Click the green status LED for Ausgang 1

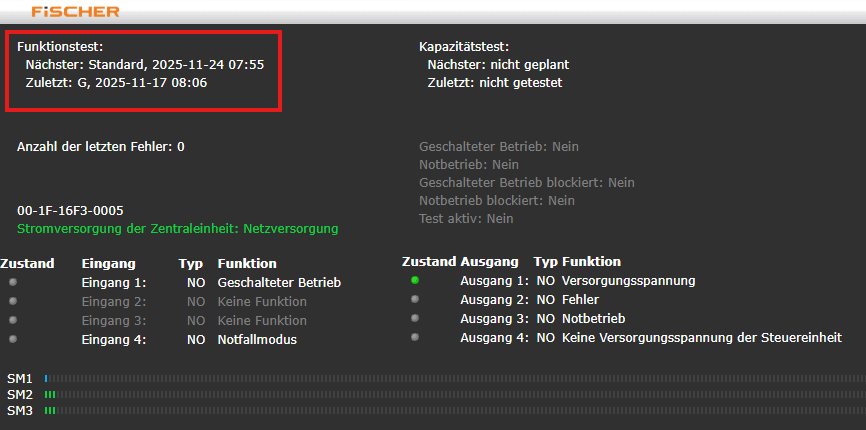tap(415, 280)
